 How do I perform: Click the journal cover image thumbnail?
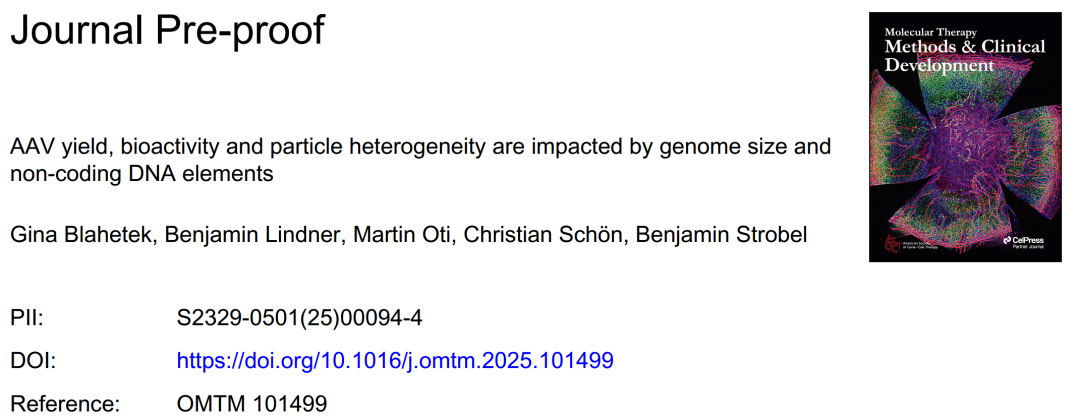[x=965, y=137]
